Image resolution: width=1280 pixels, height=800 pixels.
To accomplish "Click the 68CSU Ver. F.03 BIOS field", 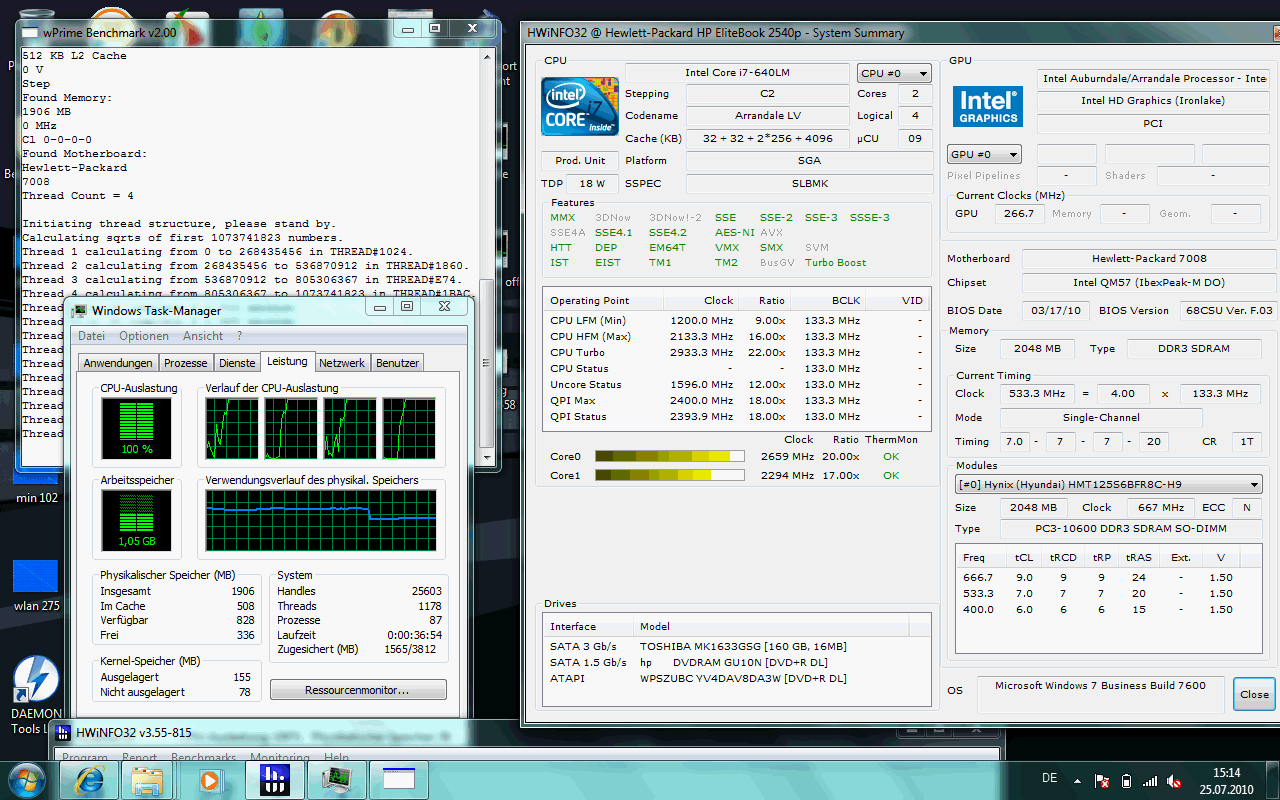I will 1226,310.
